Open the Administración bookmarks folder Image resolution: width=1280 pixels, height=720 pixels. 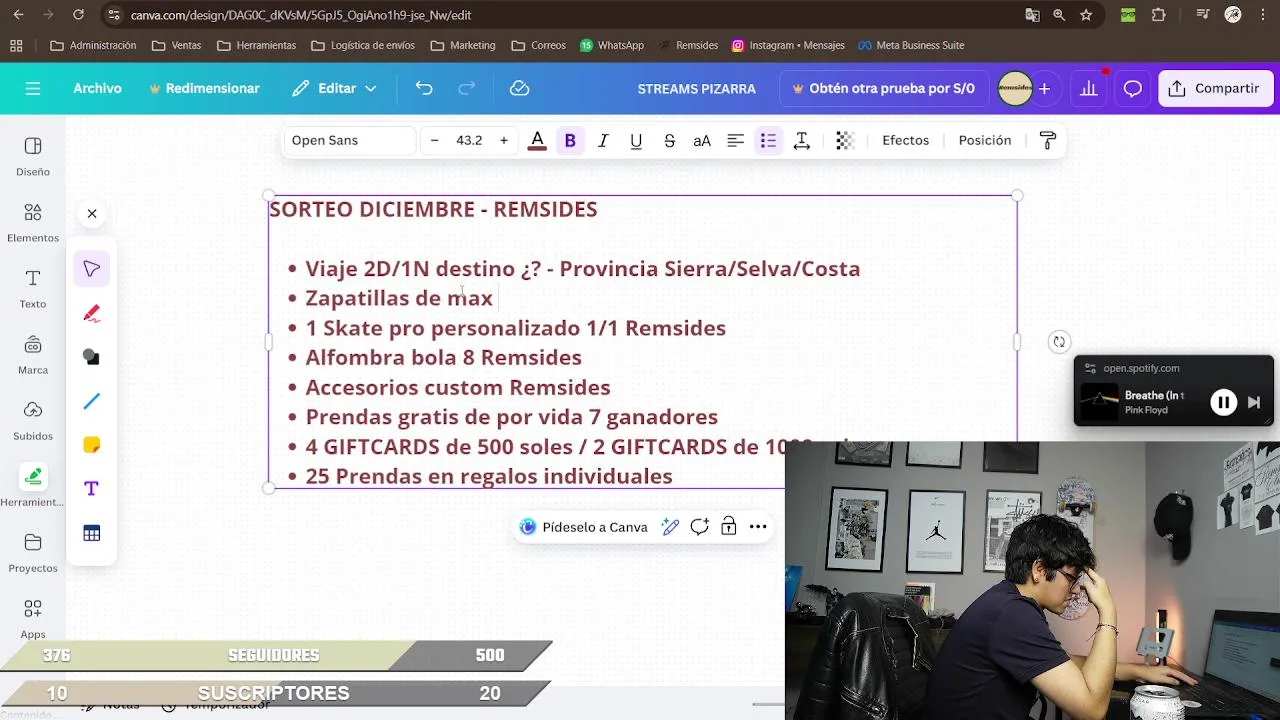tap(93, 45)
